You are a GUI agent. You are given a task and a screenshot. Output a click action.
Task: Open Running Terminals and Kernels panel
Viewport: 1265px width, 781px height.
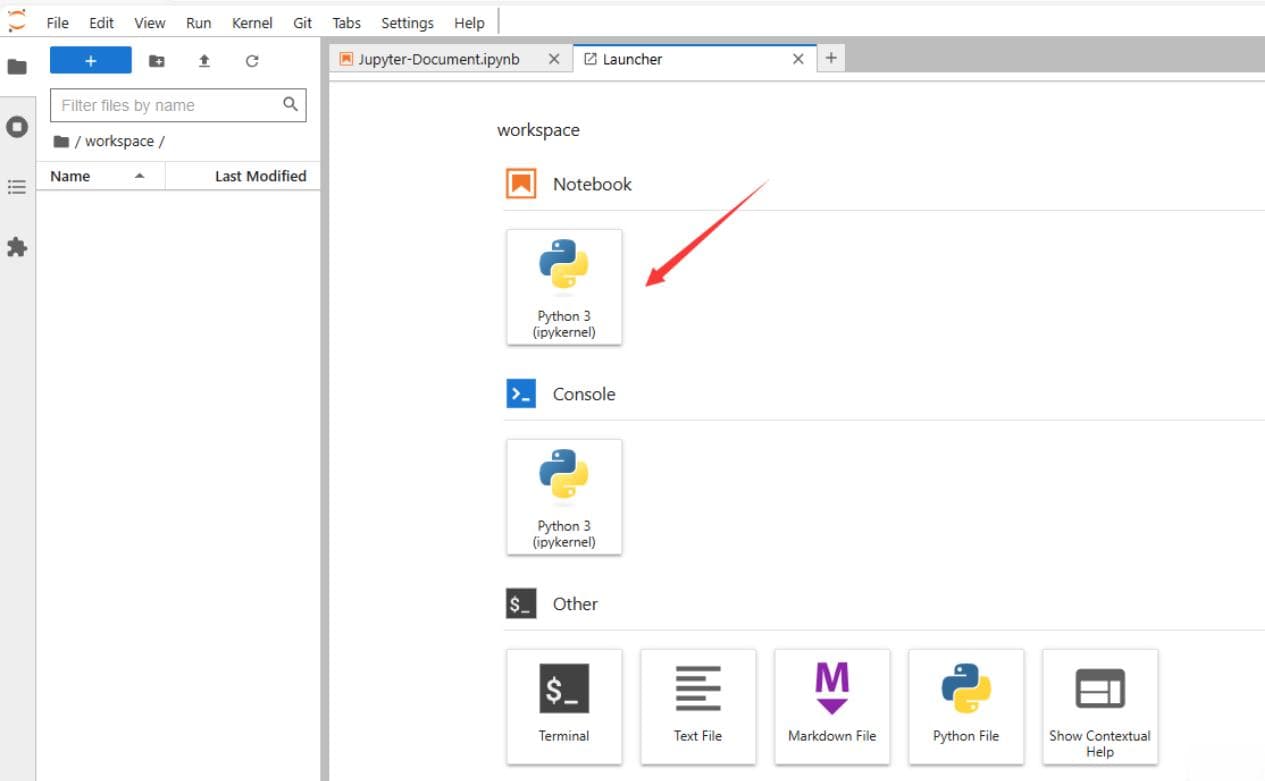[x=17, y=127]
